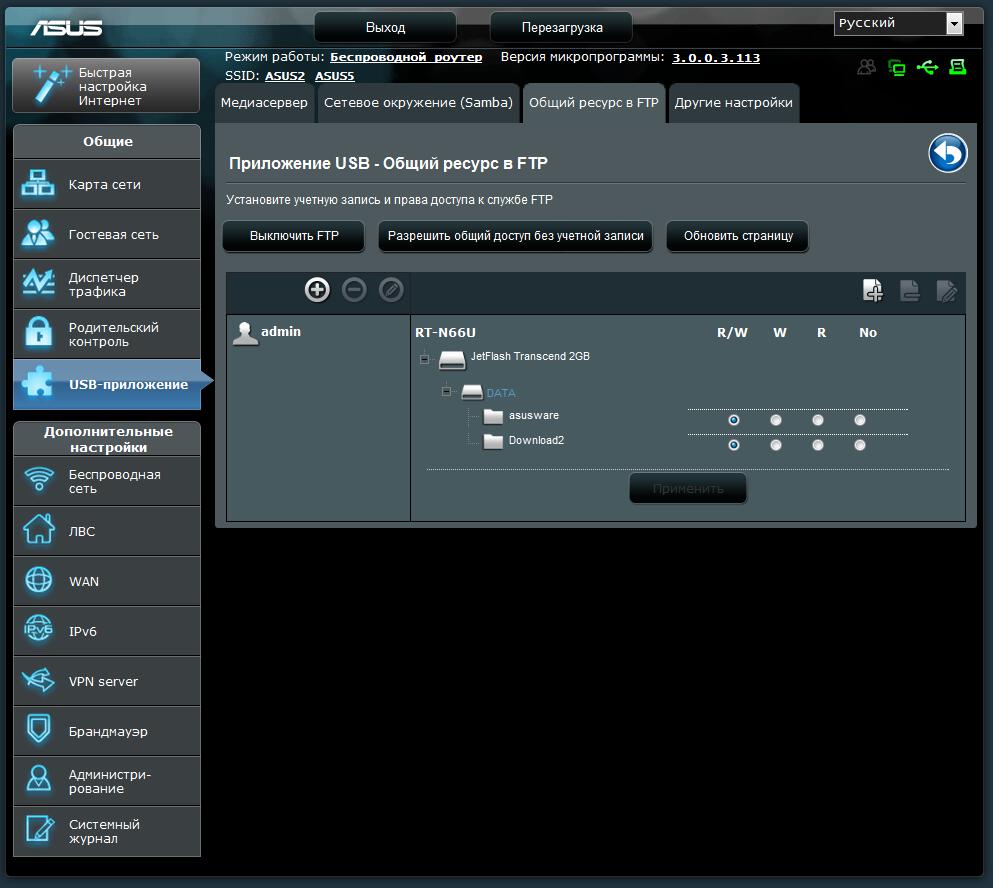Open Quick Internet Setup (Быстрая настройка Интернет)
The height and width of the screenshot is (888, 993).
(106, 86)
